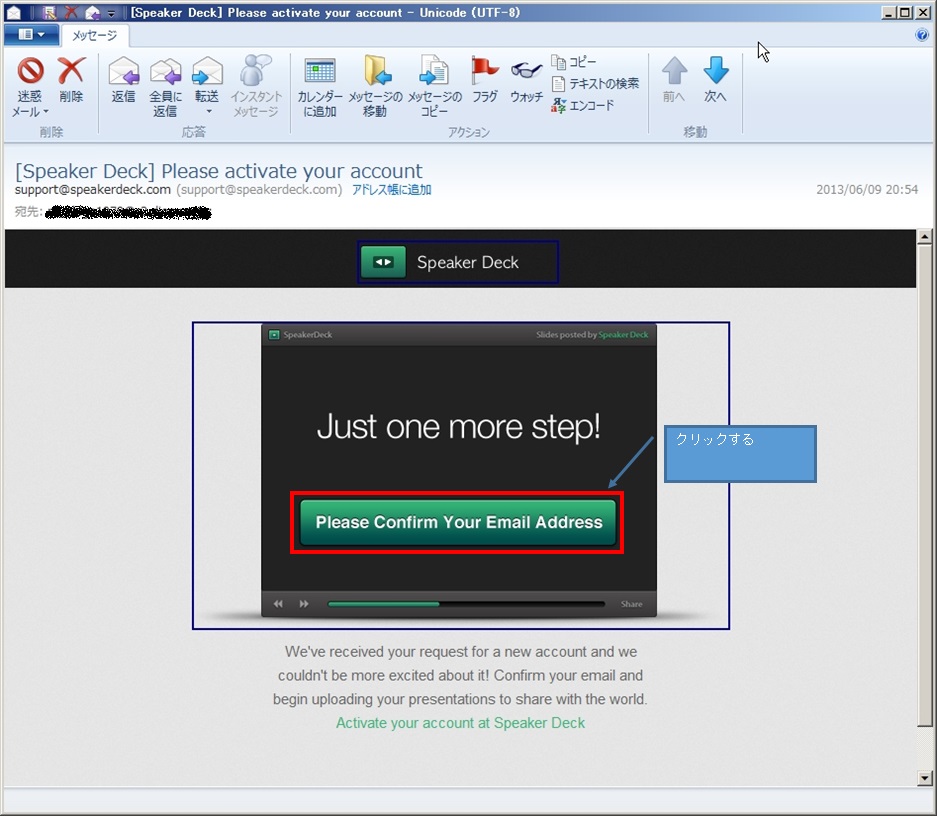937x816 pixels.
Task: Click the scrollbar down arrow
Action: pyautogui.click(x=924, y=778)
